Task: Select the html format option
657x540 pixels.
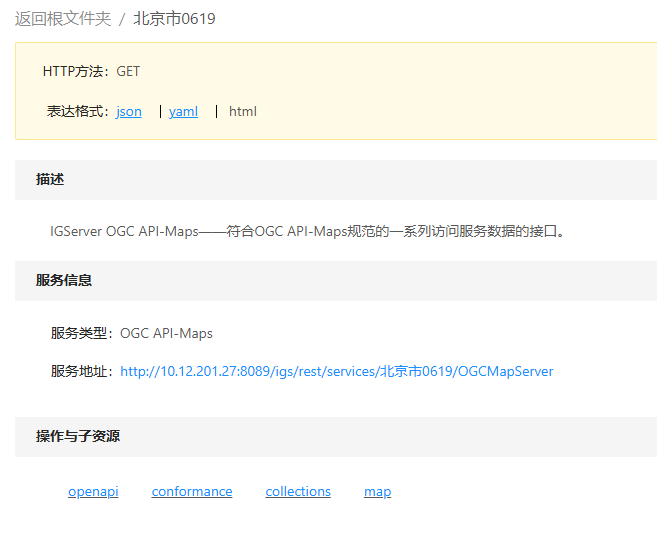Action: tap(243, 111)
